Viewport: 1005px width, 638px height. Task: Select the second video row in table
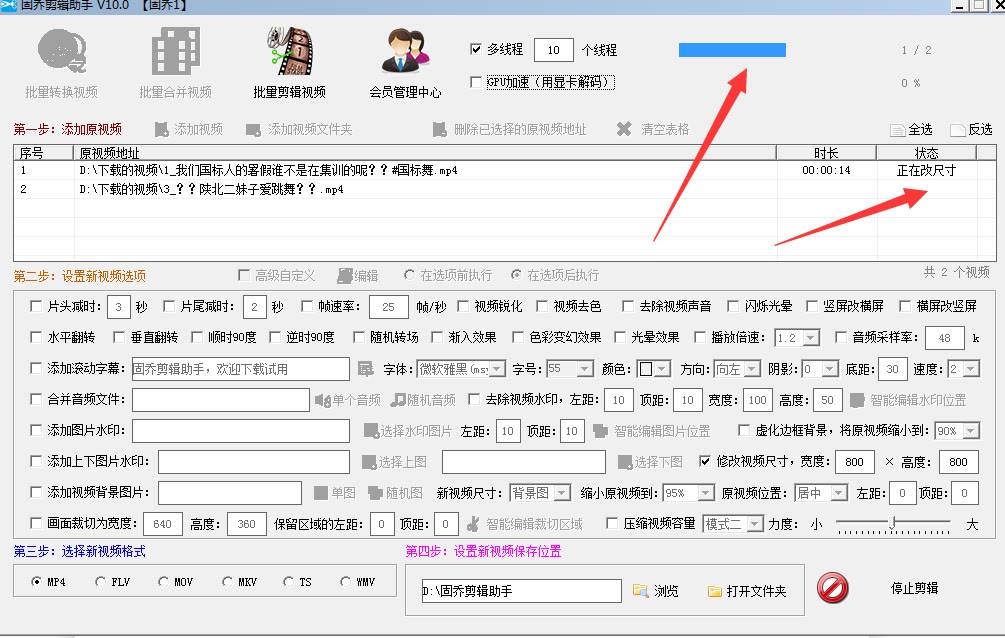(504, 189)
